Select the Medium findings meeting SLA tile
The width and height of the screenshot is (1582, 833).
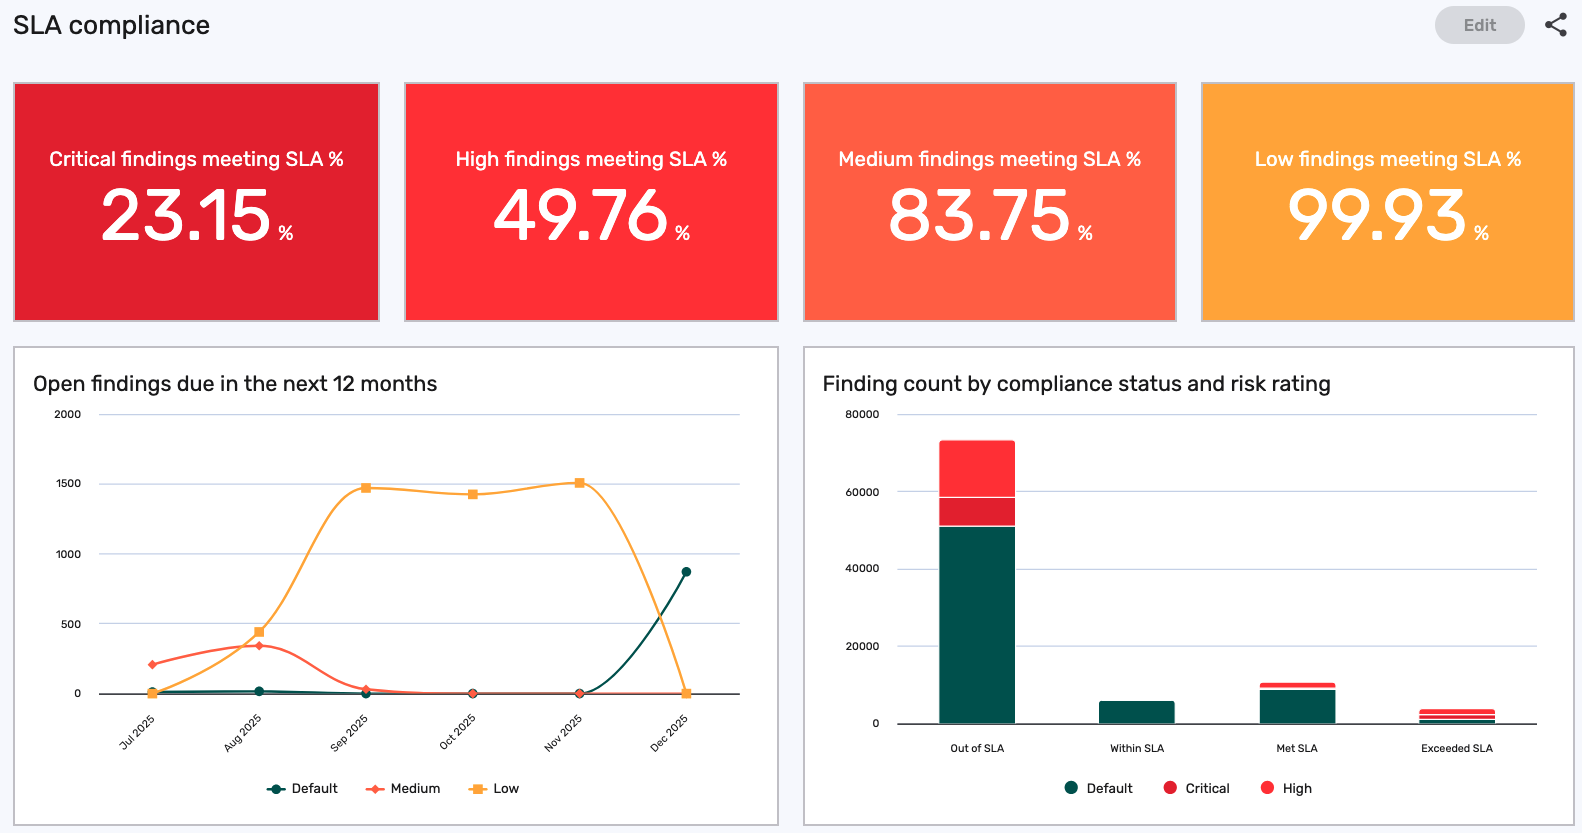coord(989,202)
